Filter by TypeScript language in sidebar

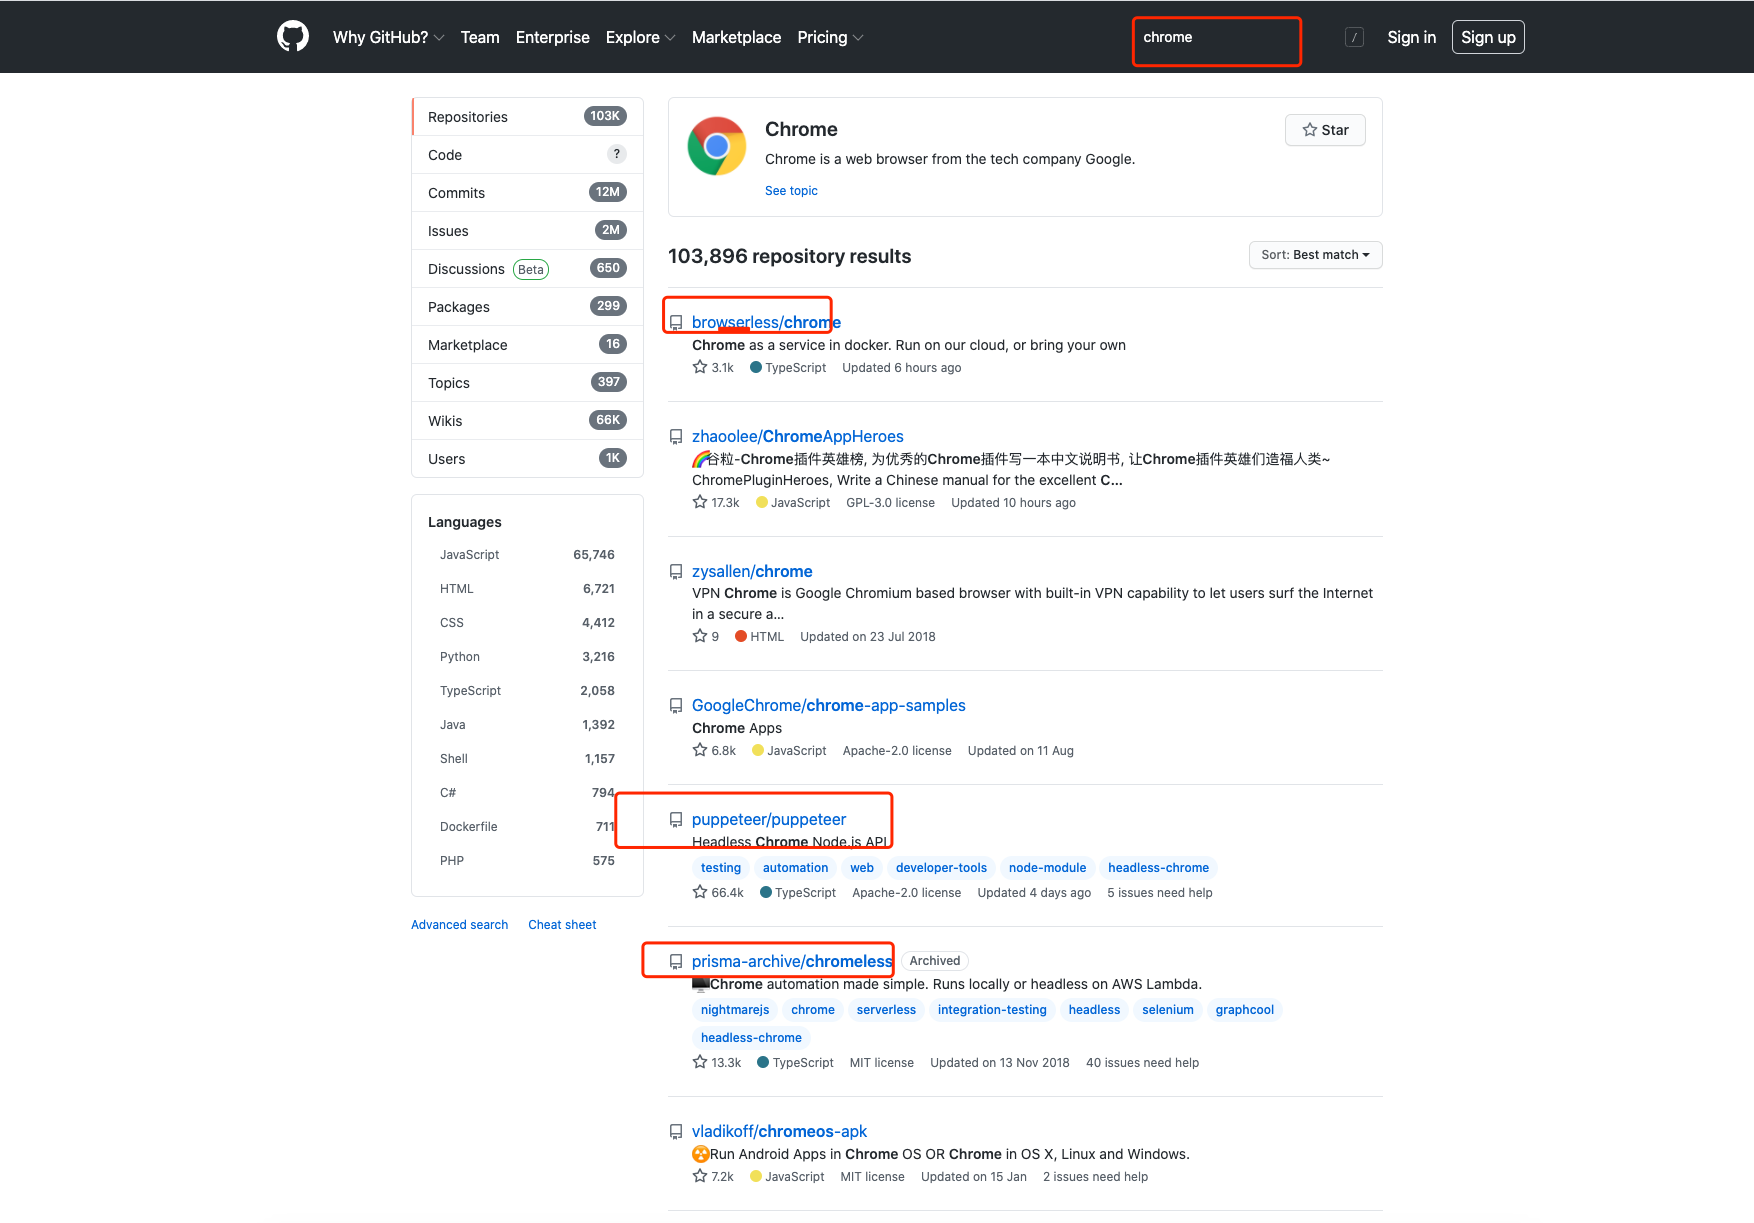point(527,691)
